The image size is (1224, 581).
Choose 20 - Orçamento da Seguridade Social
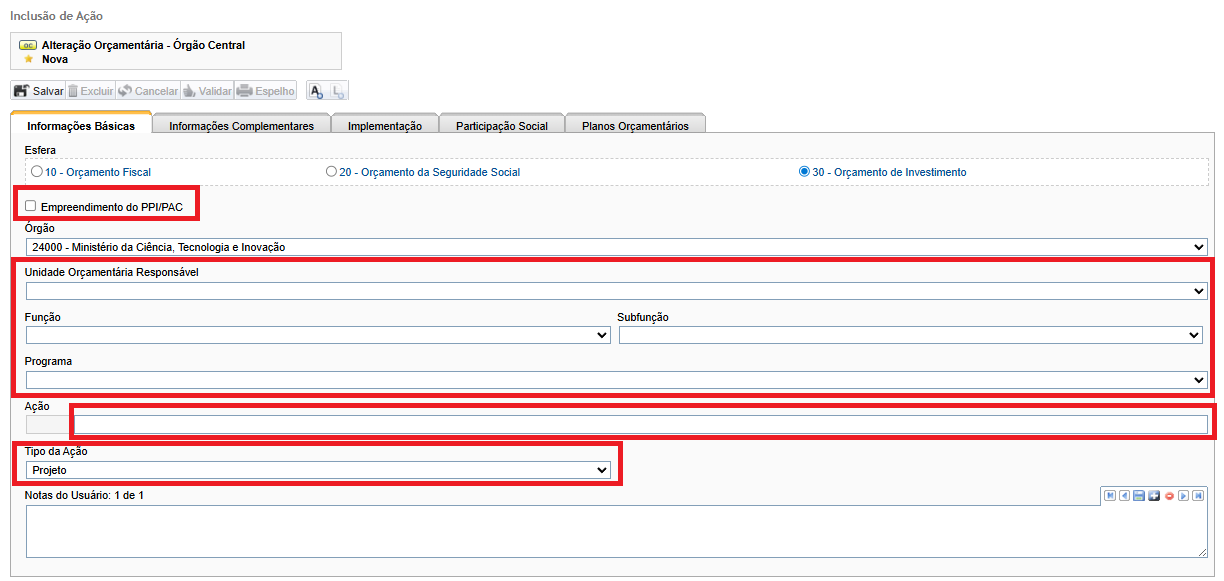tap(331, 172)
